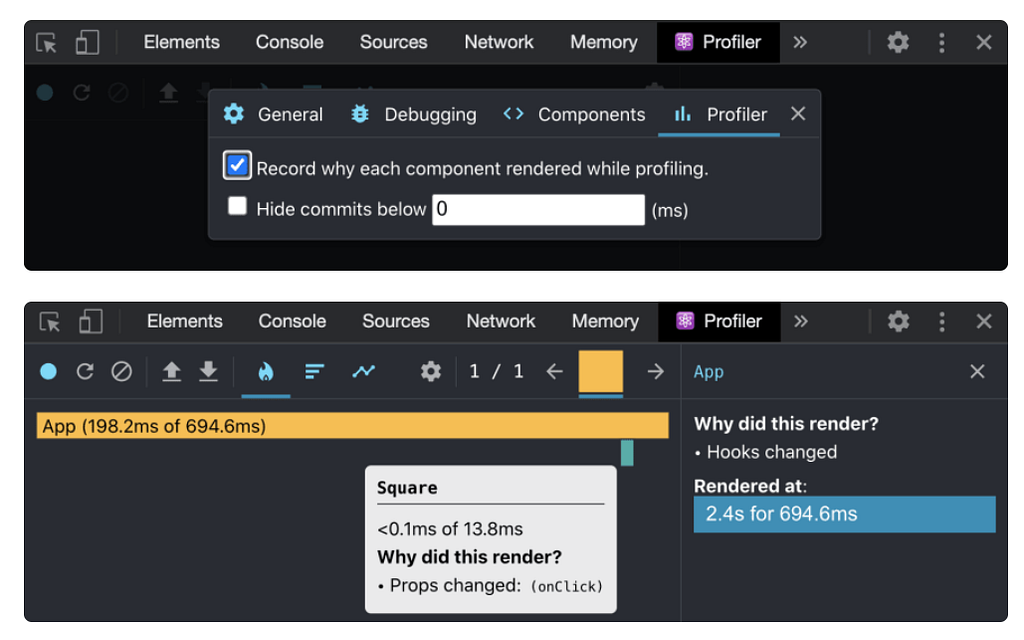Show flamegraph chart view
Screen dimensions: 1024x640
pyautogui.click(x=265, y=372)
